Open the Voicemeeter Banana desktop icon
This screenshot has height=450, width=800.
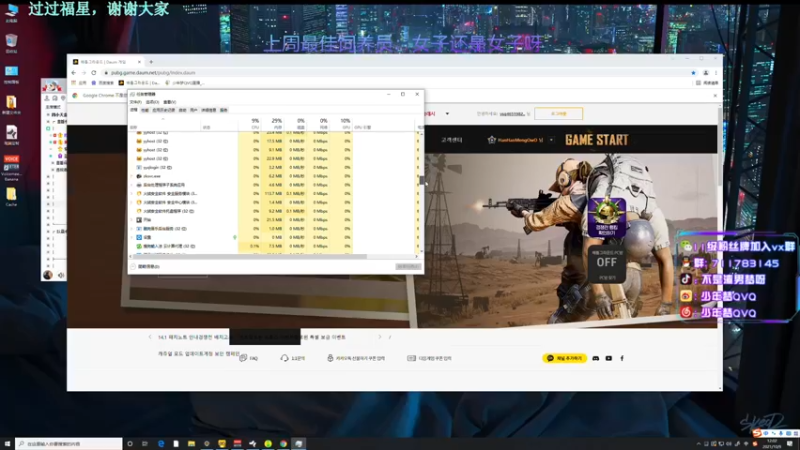pyautogui.click(x=11, y=167)
